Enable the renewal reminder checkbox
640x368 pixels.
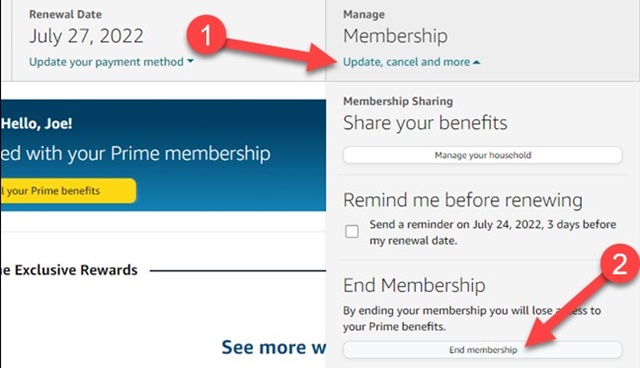coord(352,231)
